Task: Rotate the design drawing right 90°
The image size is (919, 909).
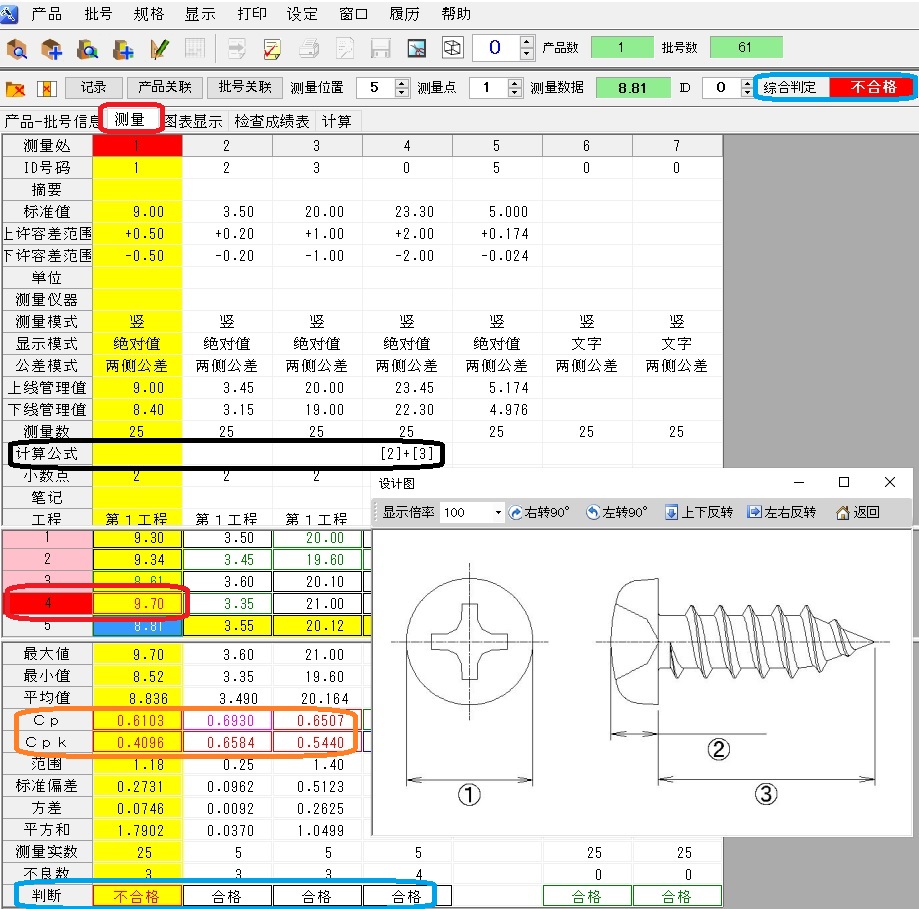Action: (x=538, y=512)
